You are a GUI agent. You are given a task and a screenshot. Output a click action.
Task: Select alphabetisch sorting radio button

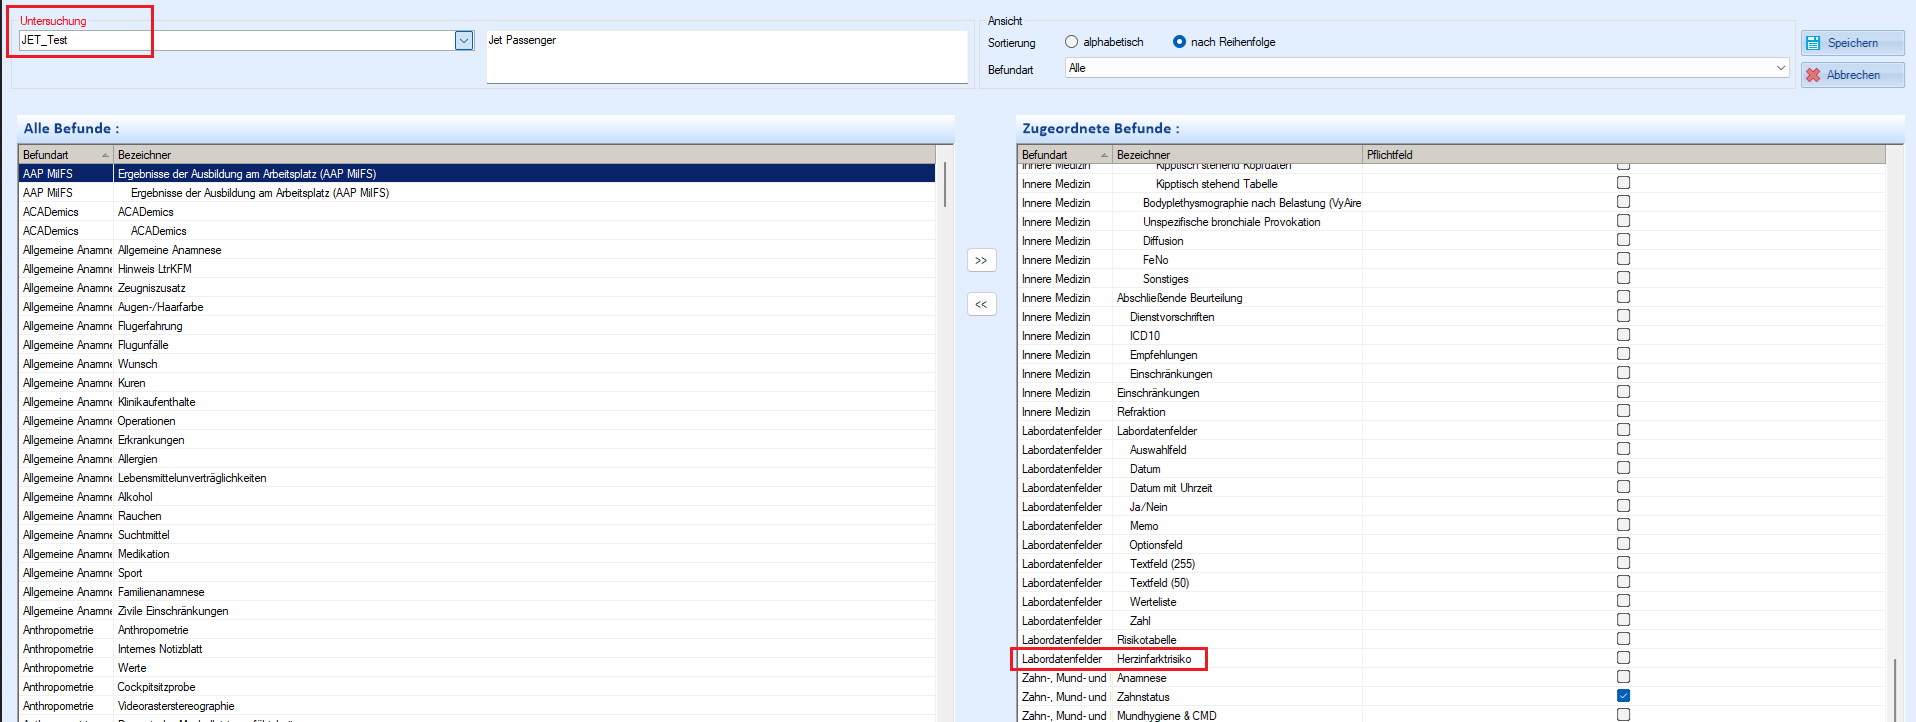coord(1072,42)
